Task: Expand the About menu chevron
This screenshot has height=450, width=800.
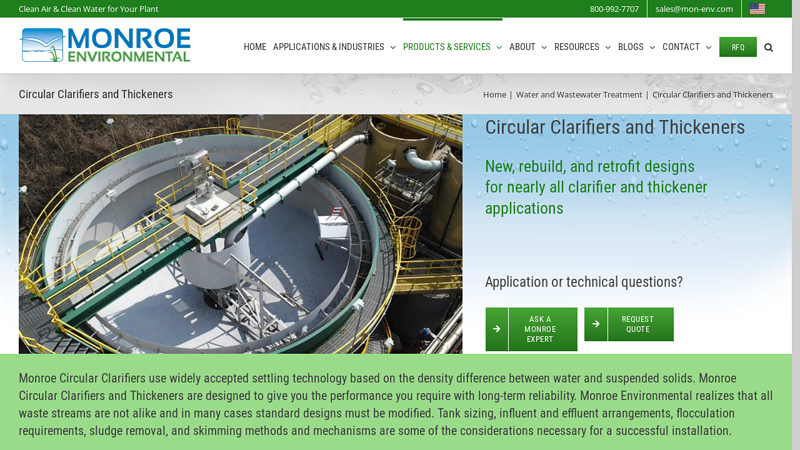Action: point(544,47)
